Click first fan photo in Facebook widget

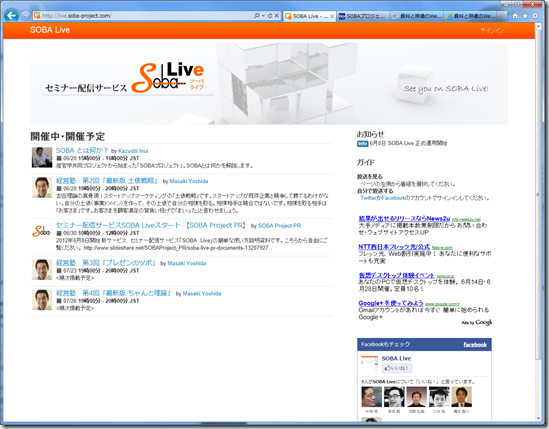pyautogui.click(x=371, y=397)
